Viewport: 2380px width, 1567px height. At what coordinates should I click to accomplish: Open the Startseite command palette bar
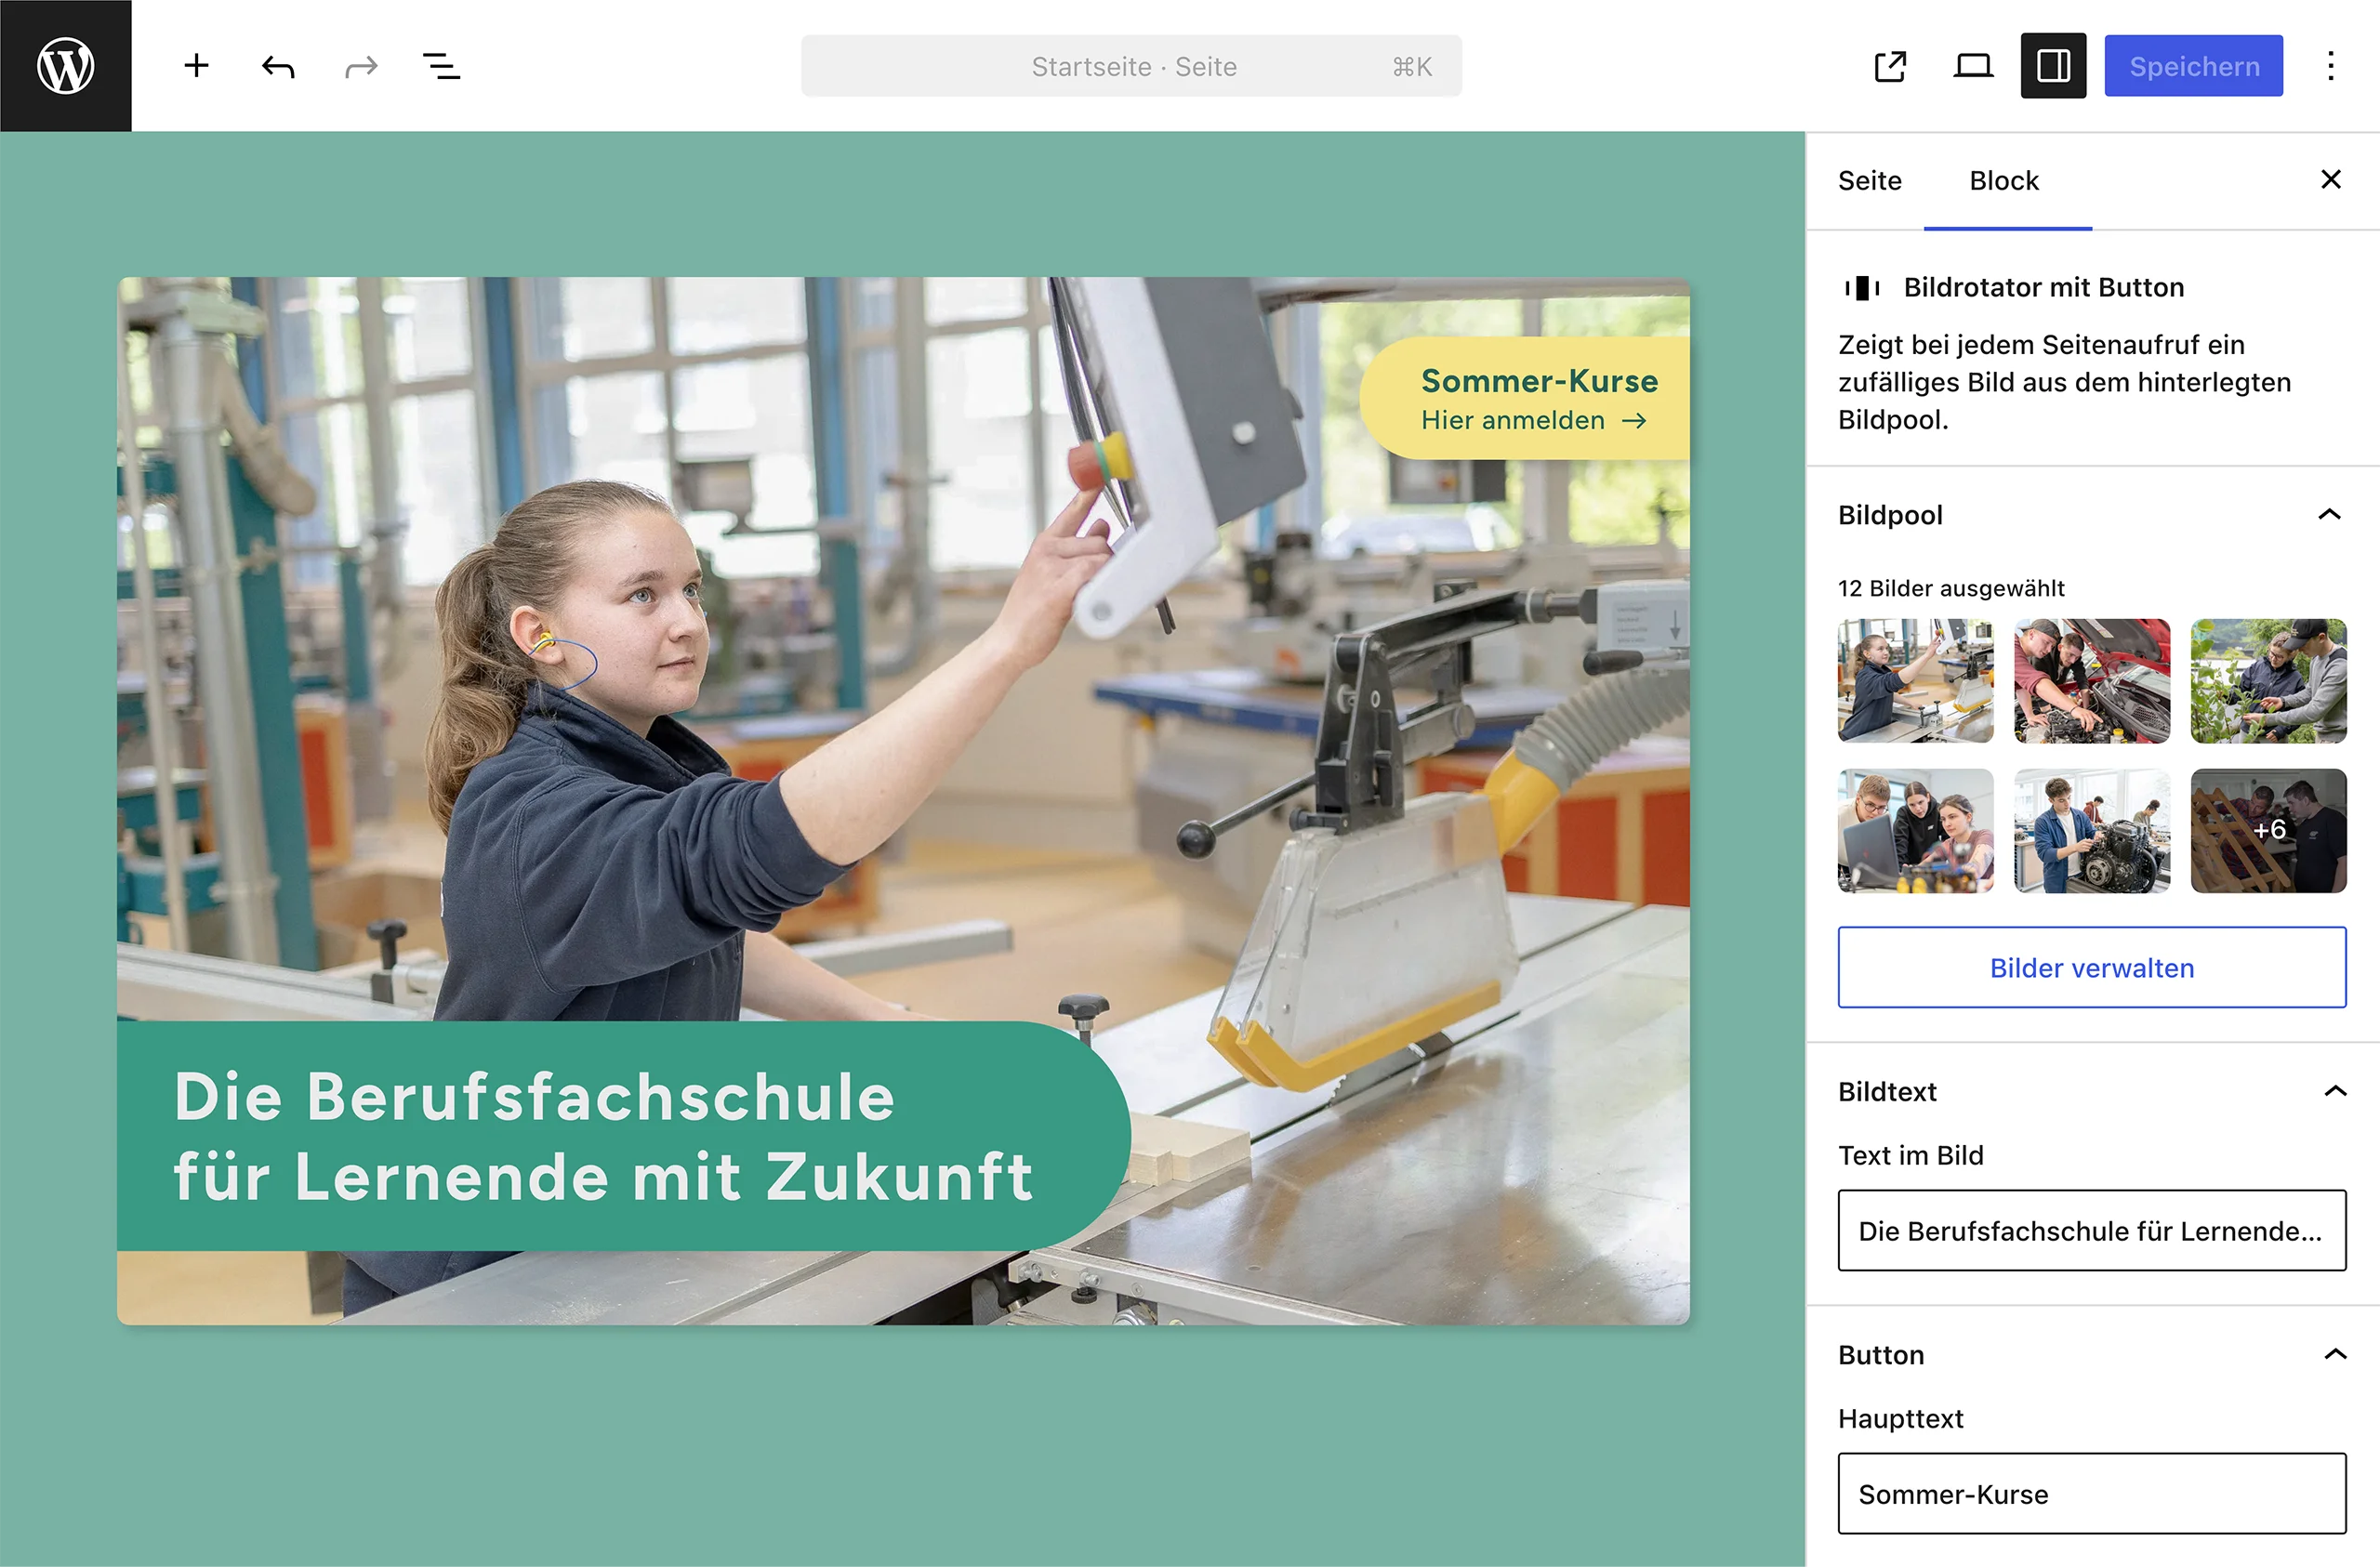click(x=1131, y=66)
